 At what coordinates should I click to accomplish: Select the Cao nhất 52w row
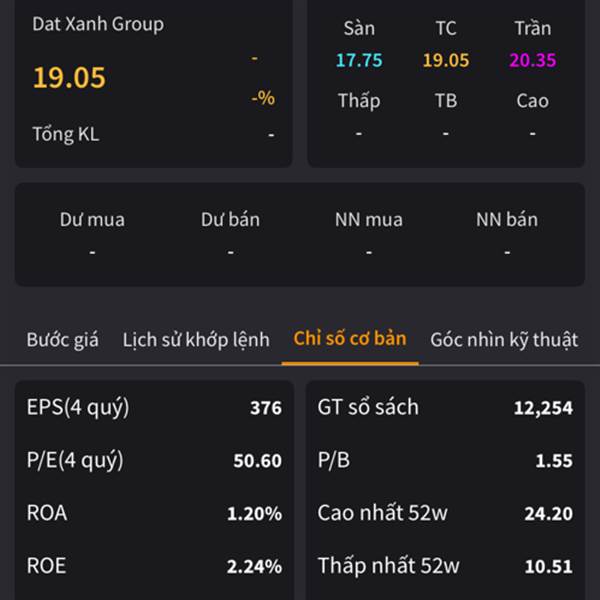coord(445,514)
